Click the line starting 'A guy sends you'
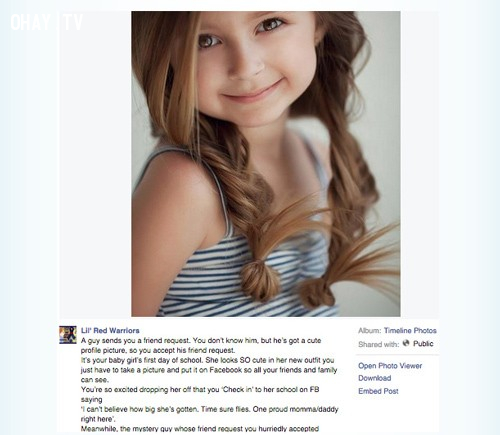This screenshot has height=435, width=500. click(x=201, y=340)
